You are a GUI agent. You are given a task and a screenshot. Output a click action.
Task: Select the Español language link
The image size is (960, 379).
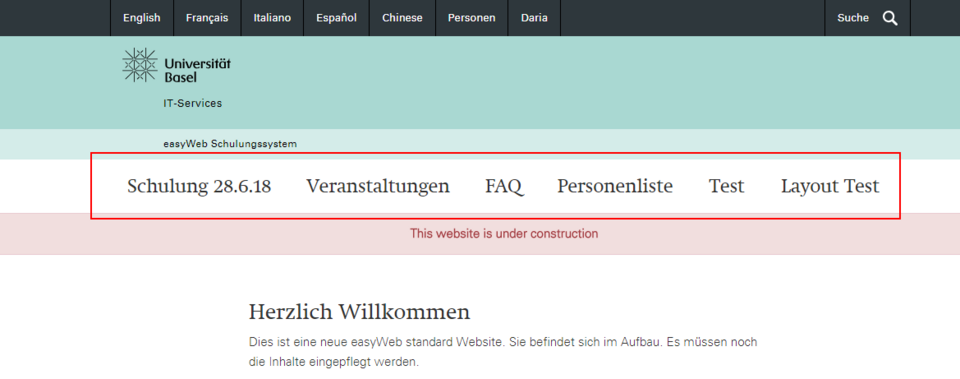(336, 18)
